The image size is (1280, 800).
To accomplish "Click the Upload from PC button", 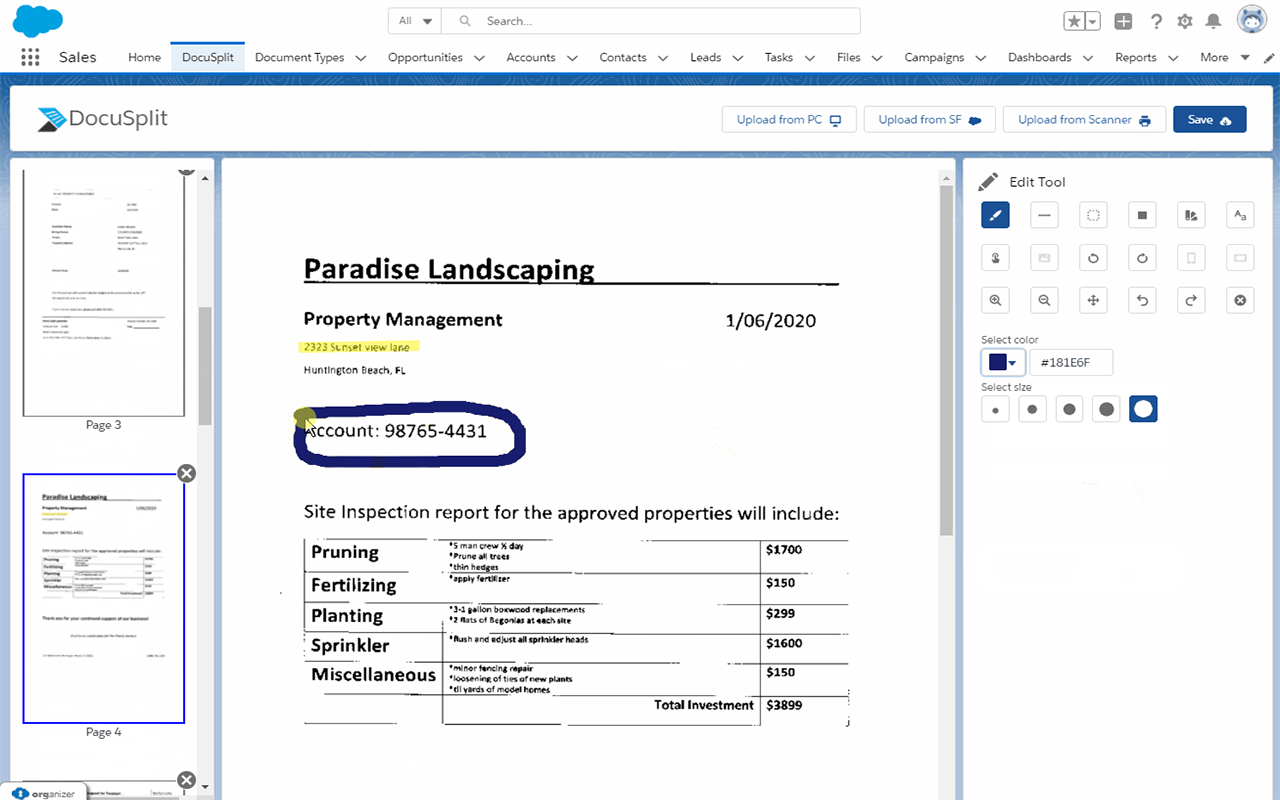I will (789, 119).
